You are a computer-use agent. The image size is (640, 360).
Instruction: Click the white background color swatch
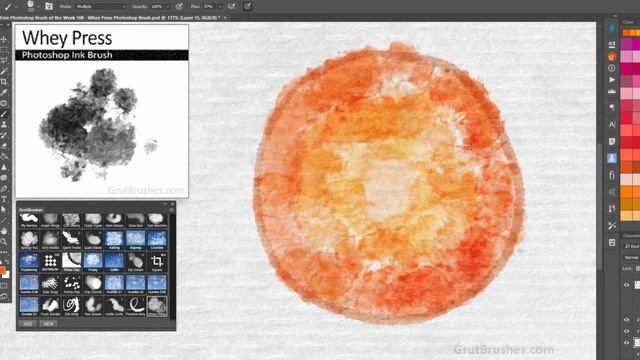[x=6, y=274]
